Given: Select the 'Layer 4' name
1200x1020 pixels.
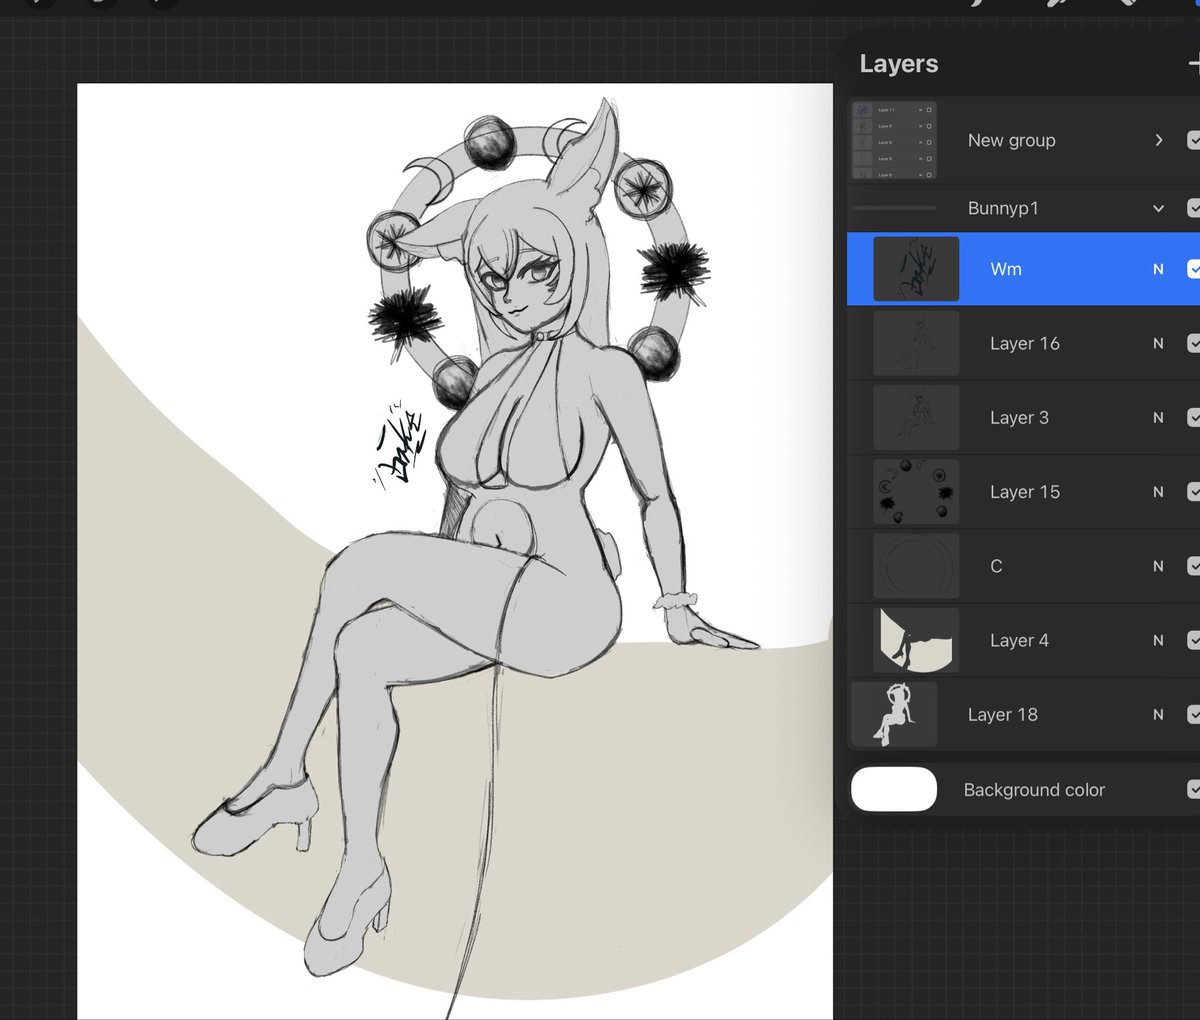Looking at the screenshot, I should (x=1019, y=640).
